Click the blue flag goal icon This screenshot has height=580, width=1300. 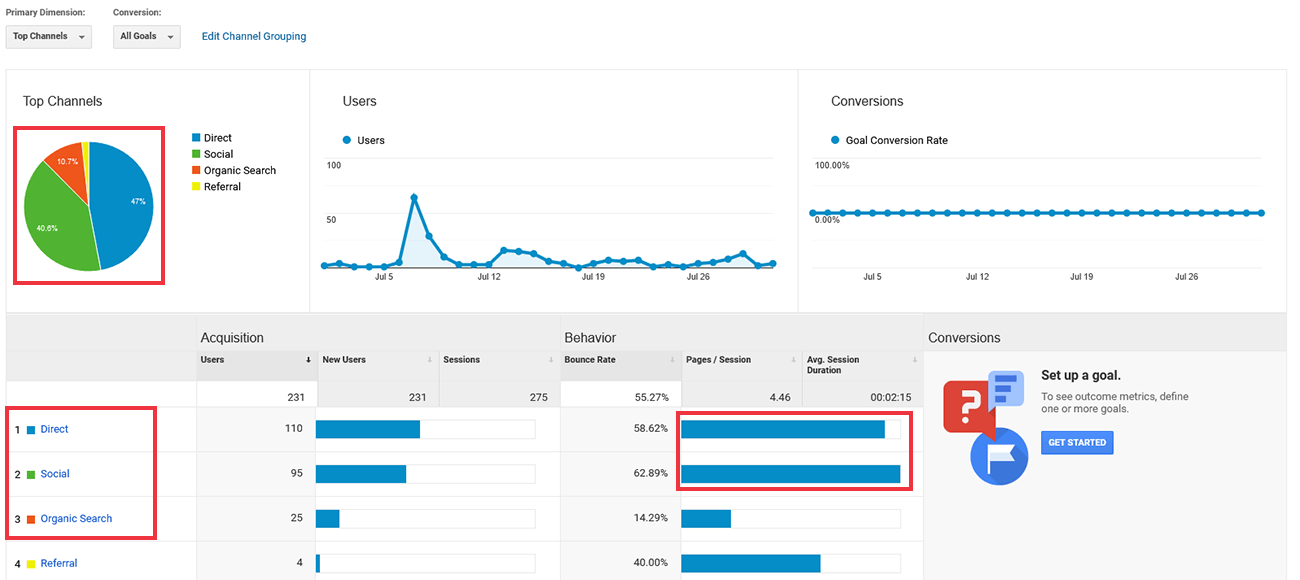[999, 457]
